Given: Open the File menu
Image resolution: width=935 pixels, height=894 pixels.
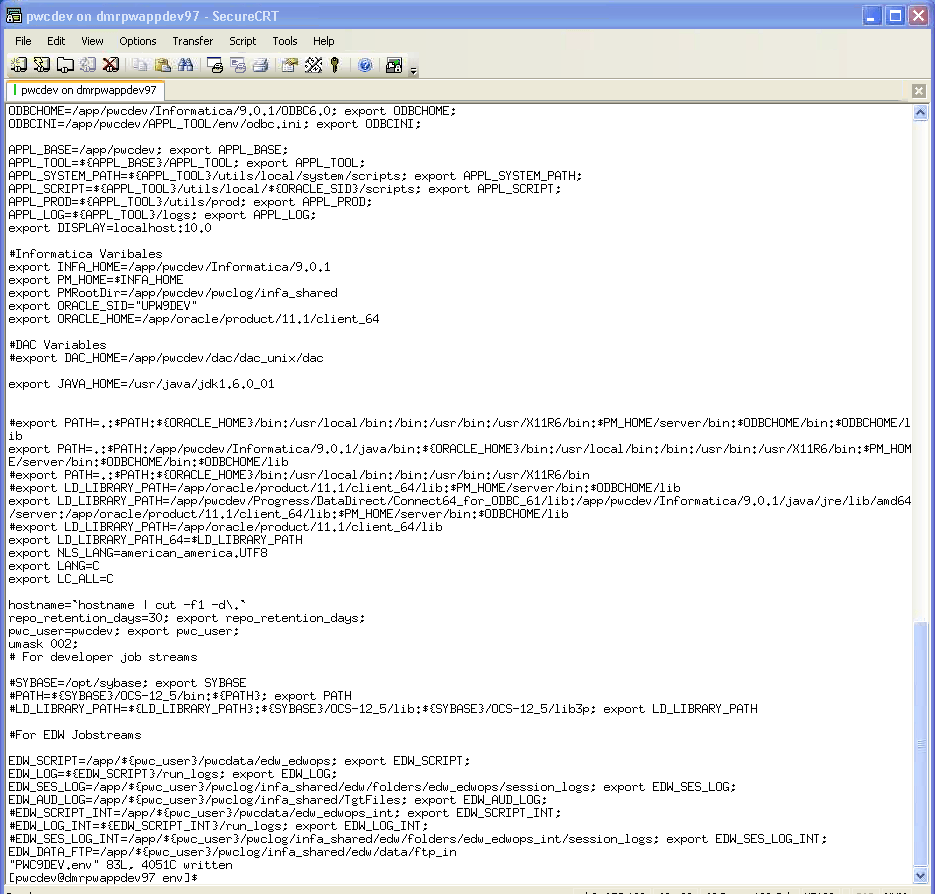Looking at the screenshot, I should coord(23,41).
